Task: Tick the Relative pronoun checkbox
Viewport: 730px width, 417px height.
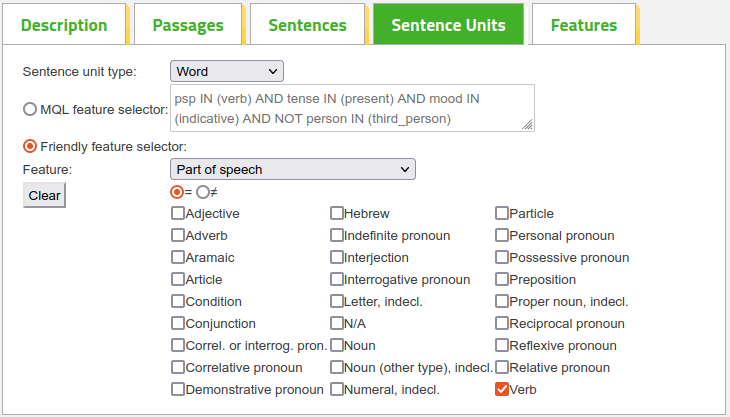Action: pos(501,367)
